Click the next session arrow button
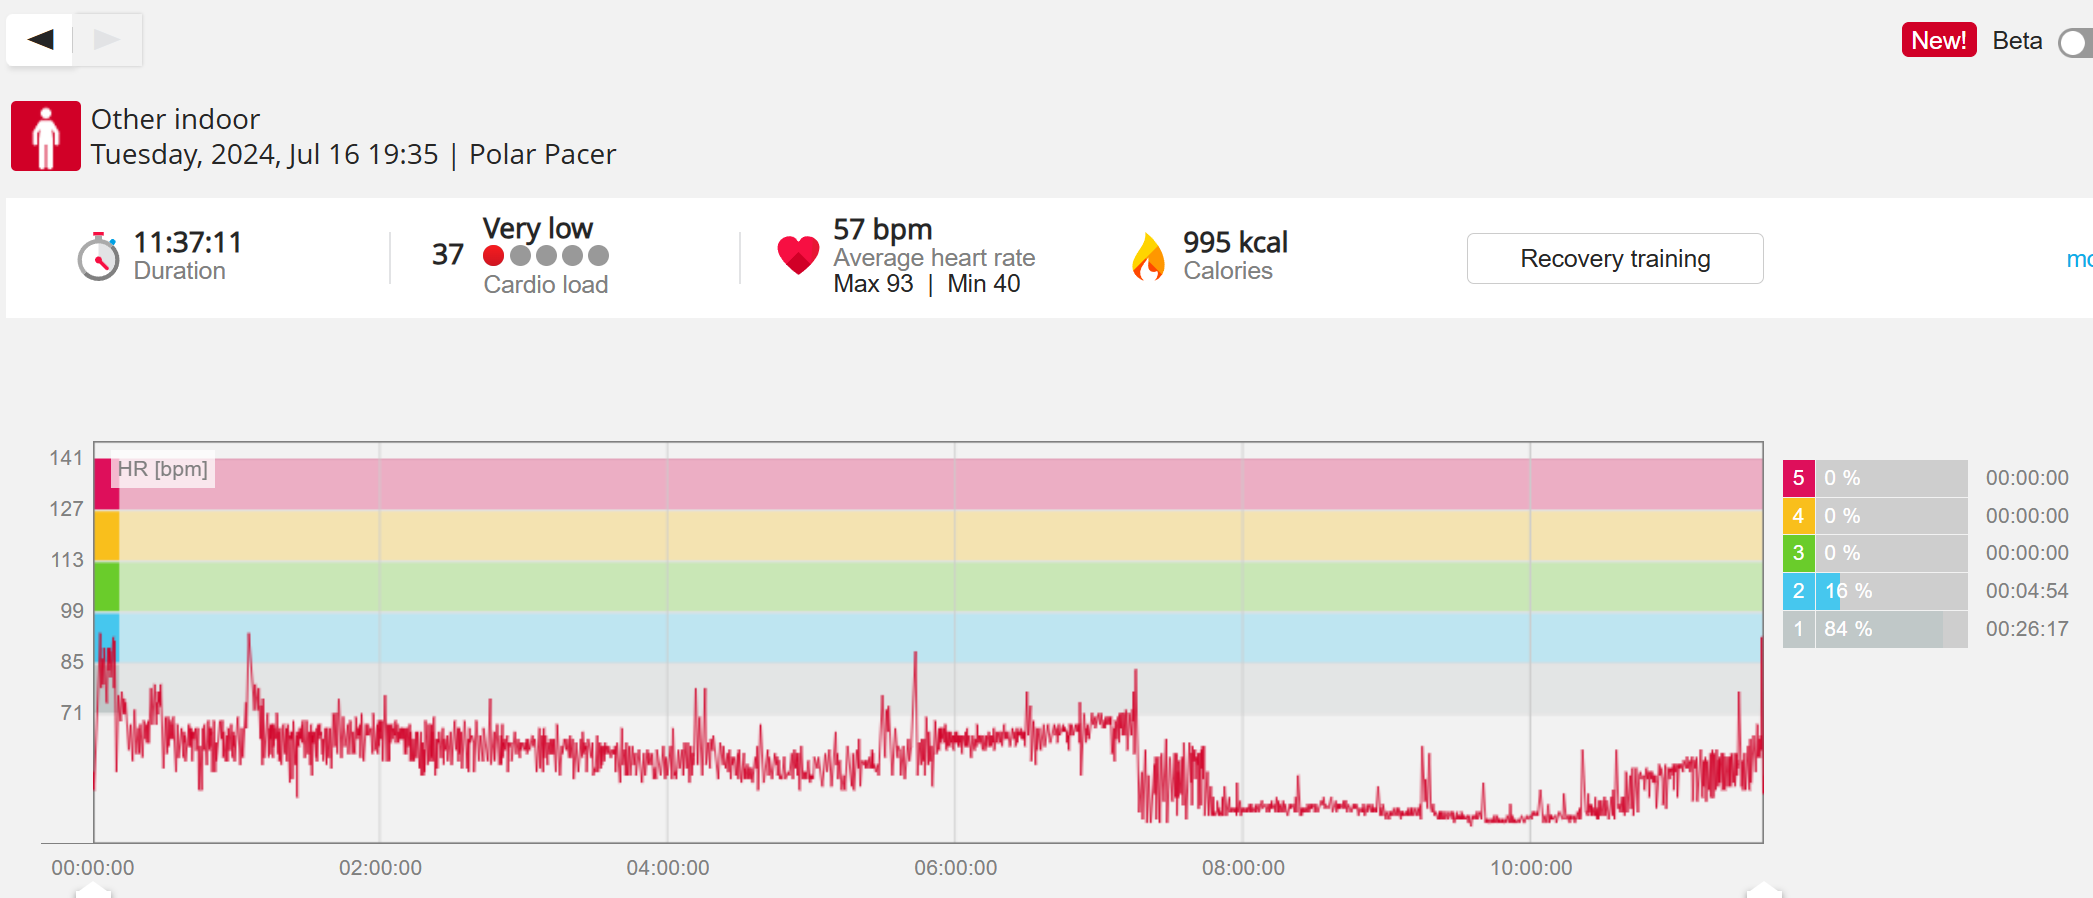This screenshot has width=2093, height=898. click(x=107, y=40)
